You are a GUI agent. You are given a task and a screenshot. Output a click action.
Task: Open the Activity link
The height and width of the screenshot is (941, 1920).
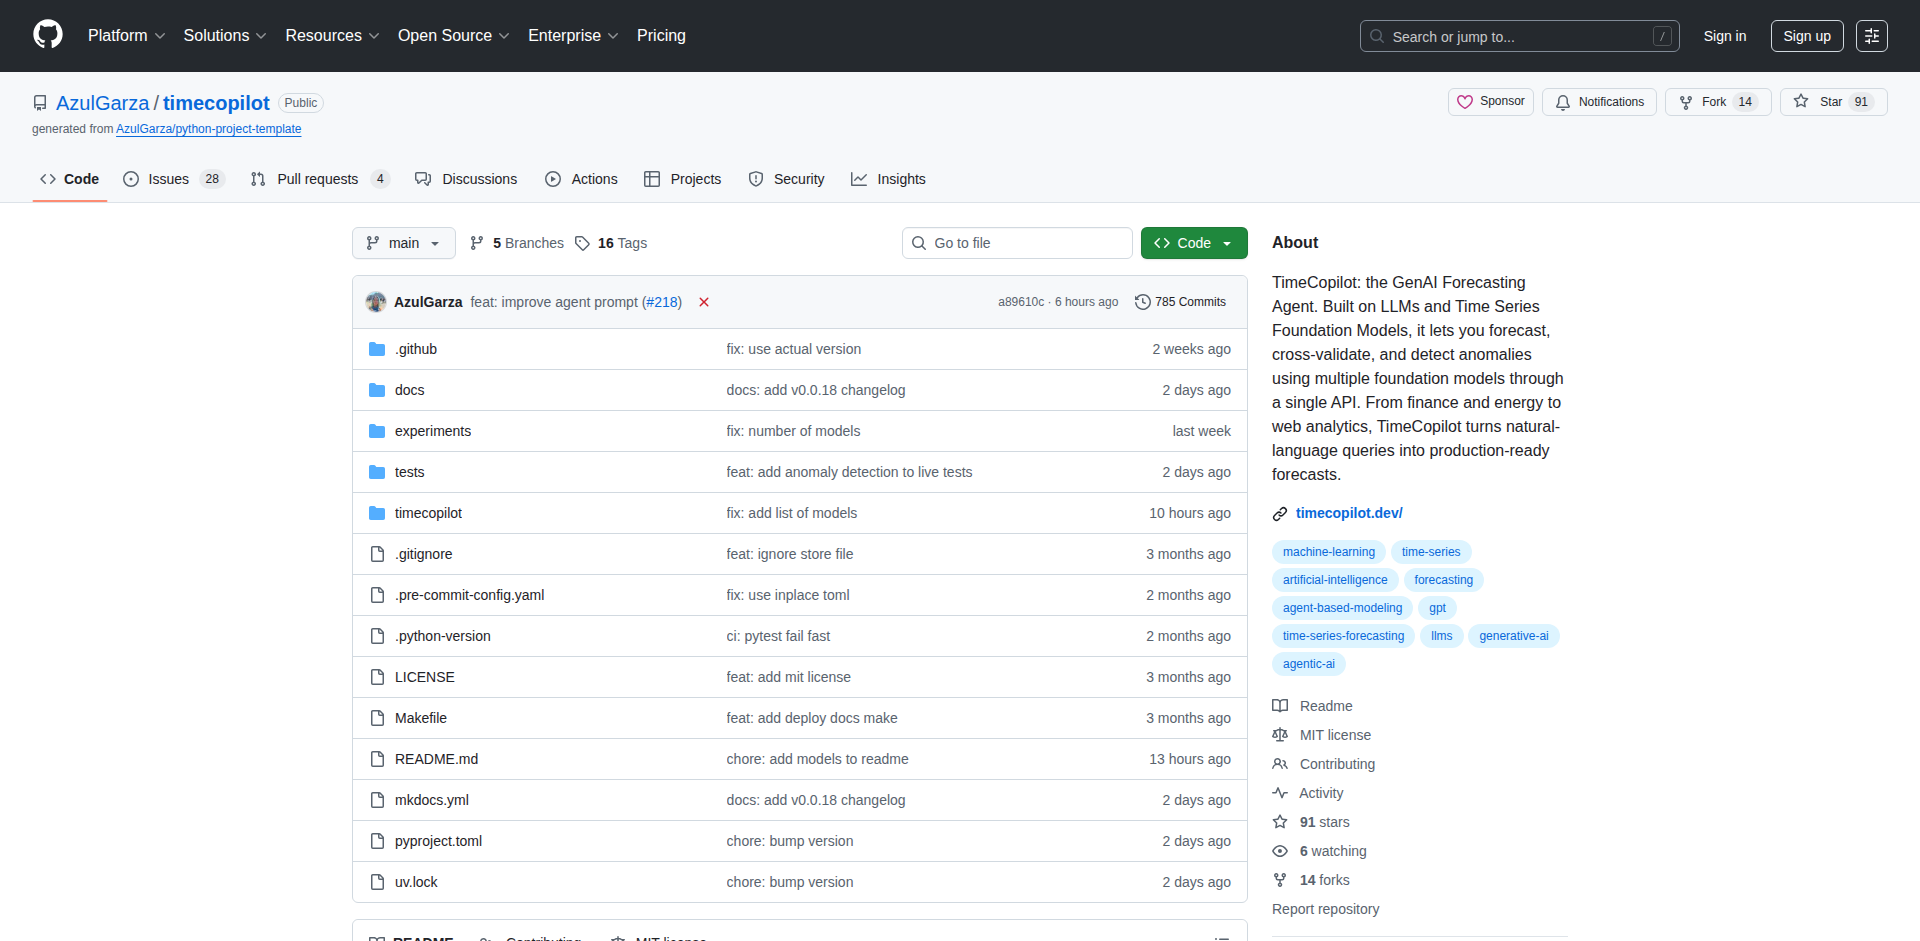pos(1308,793)
